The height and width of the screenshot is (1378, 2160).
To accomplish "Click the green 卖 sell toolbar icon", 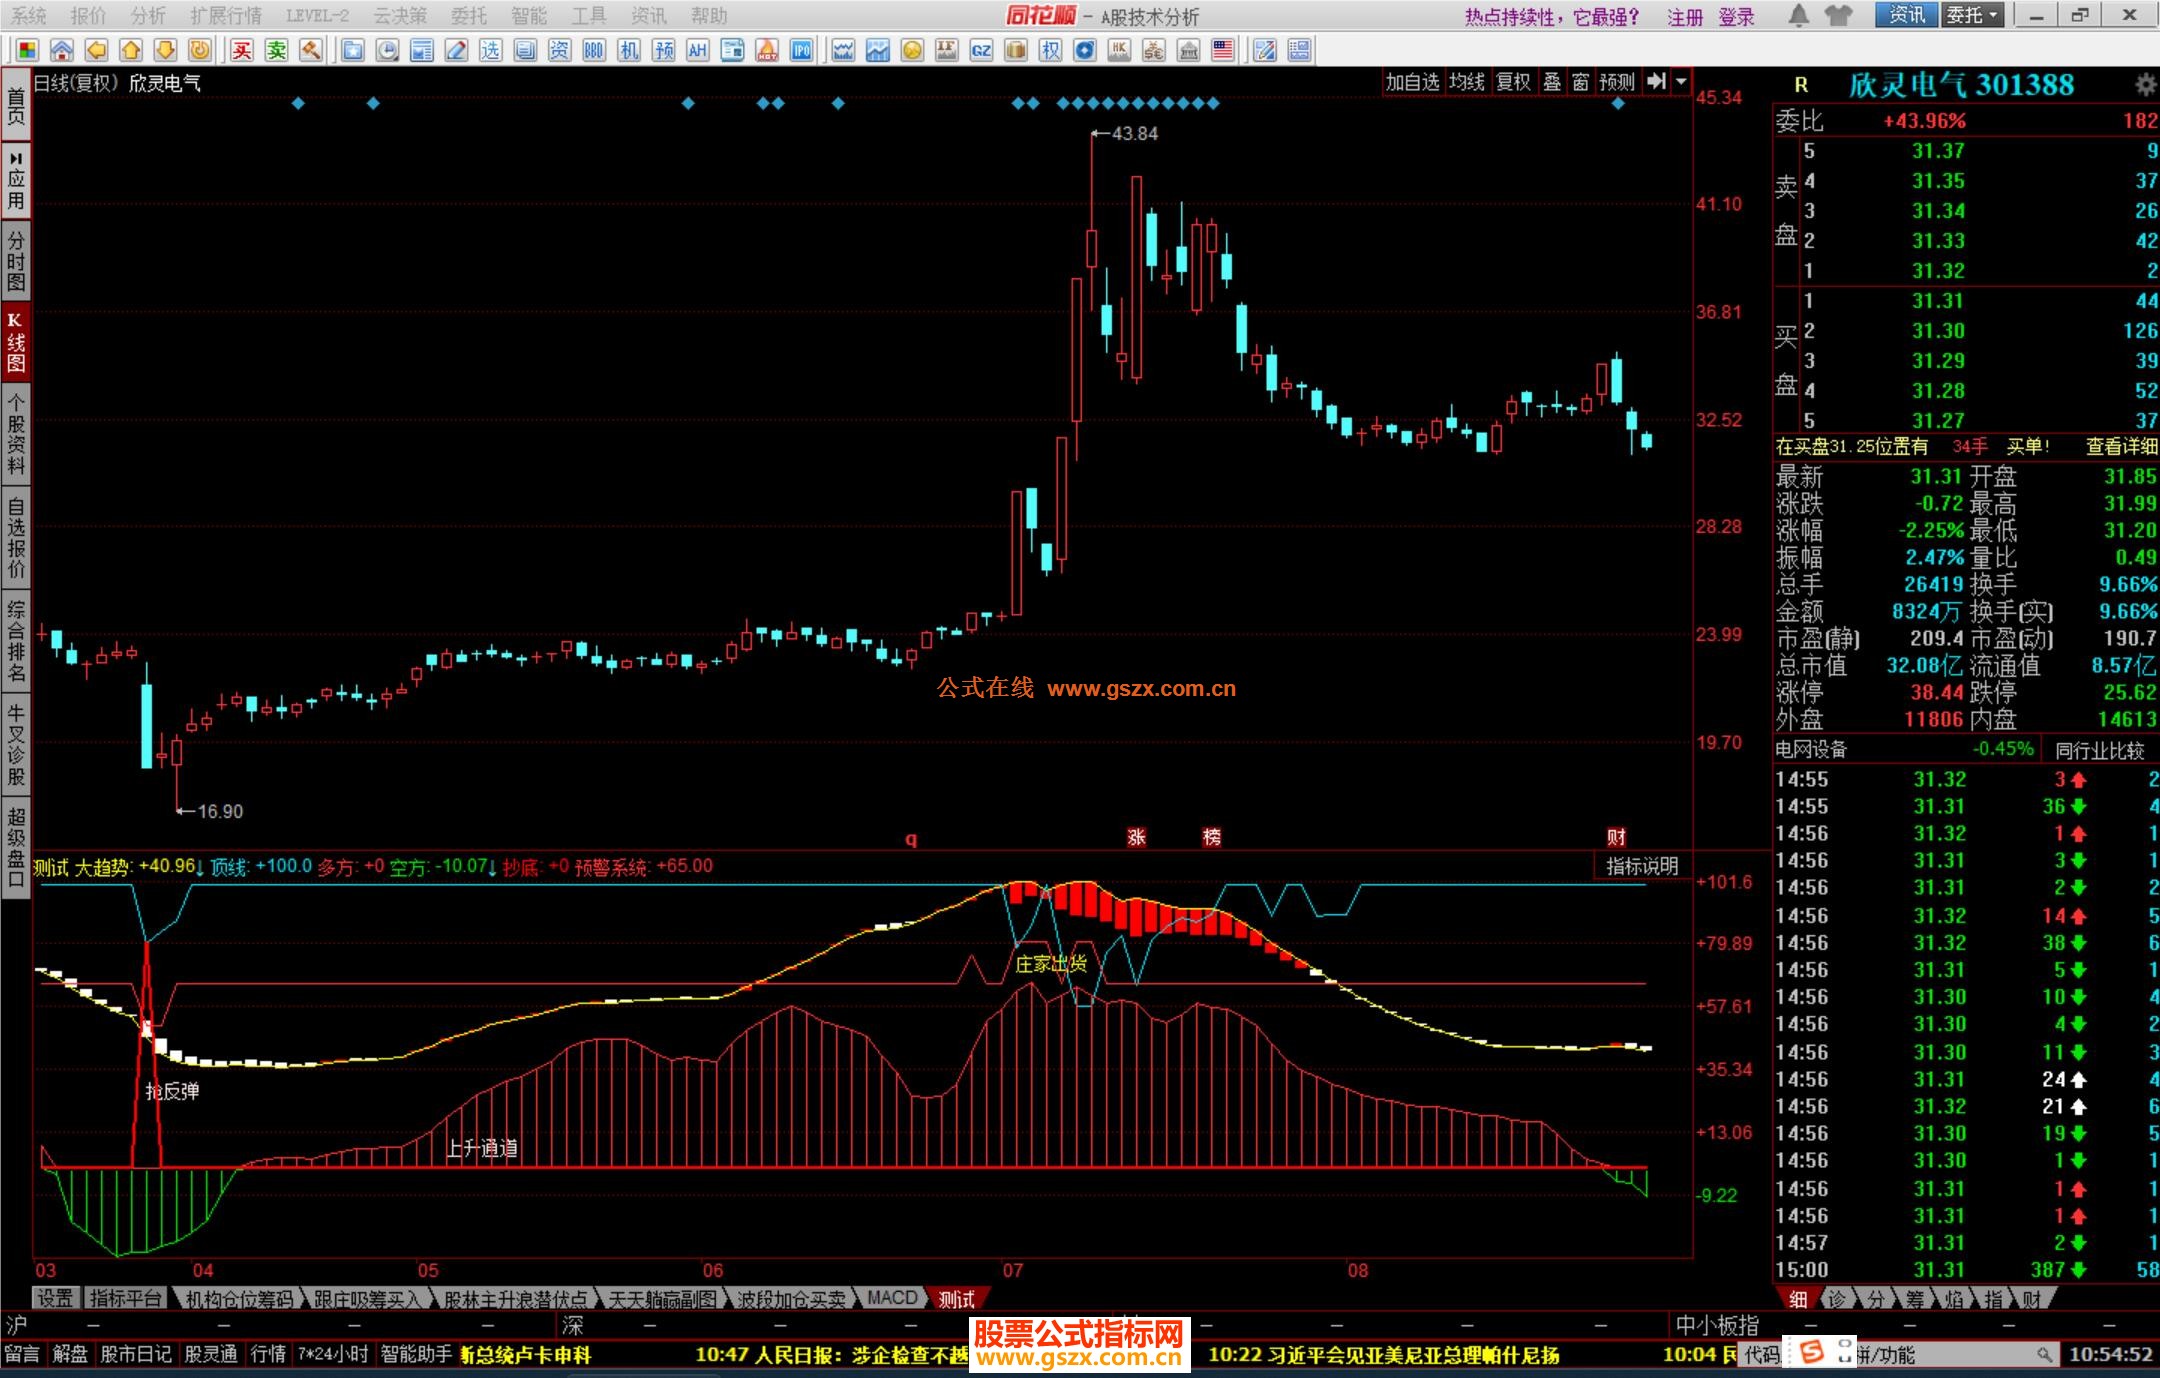I will coord(277,50).
